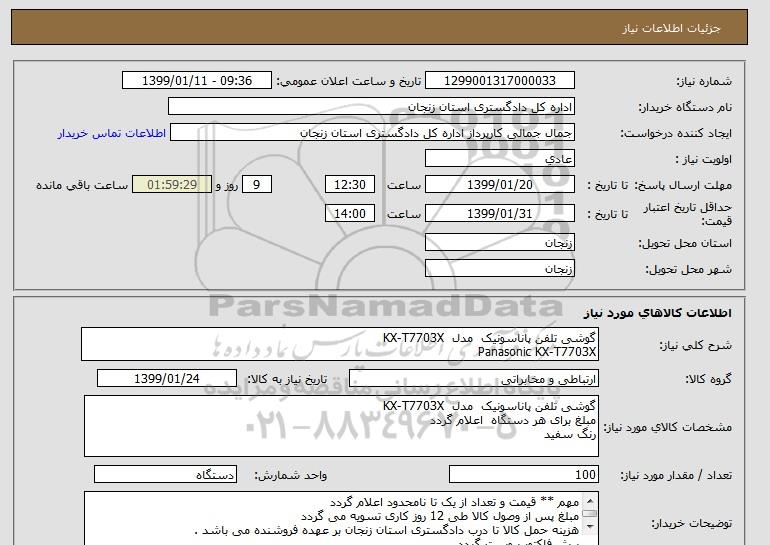
Task: Click the label شماره نیاز
Action: 704,82
